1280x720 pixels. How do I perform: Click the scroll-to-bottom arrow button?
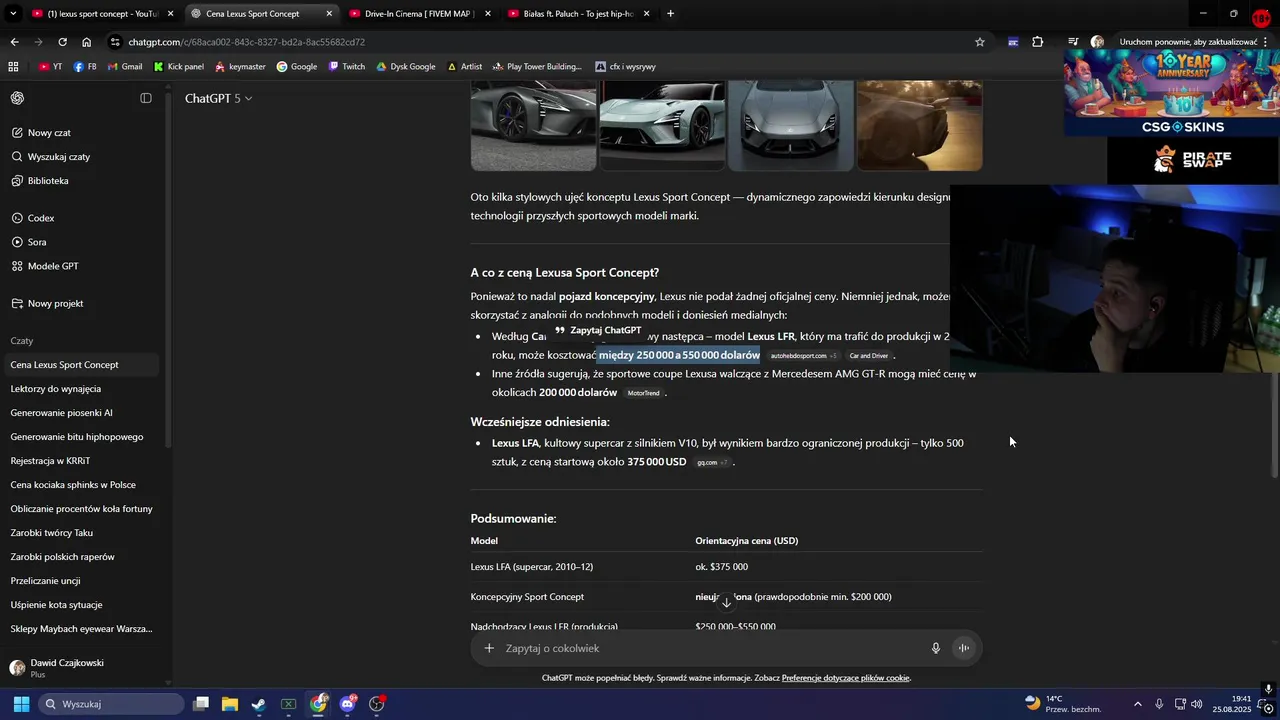tap(727, 602)
